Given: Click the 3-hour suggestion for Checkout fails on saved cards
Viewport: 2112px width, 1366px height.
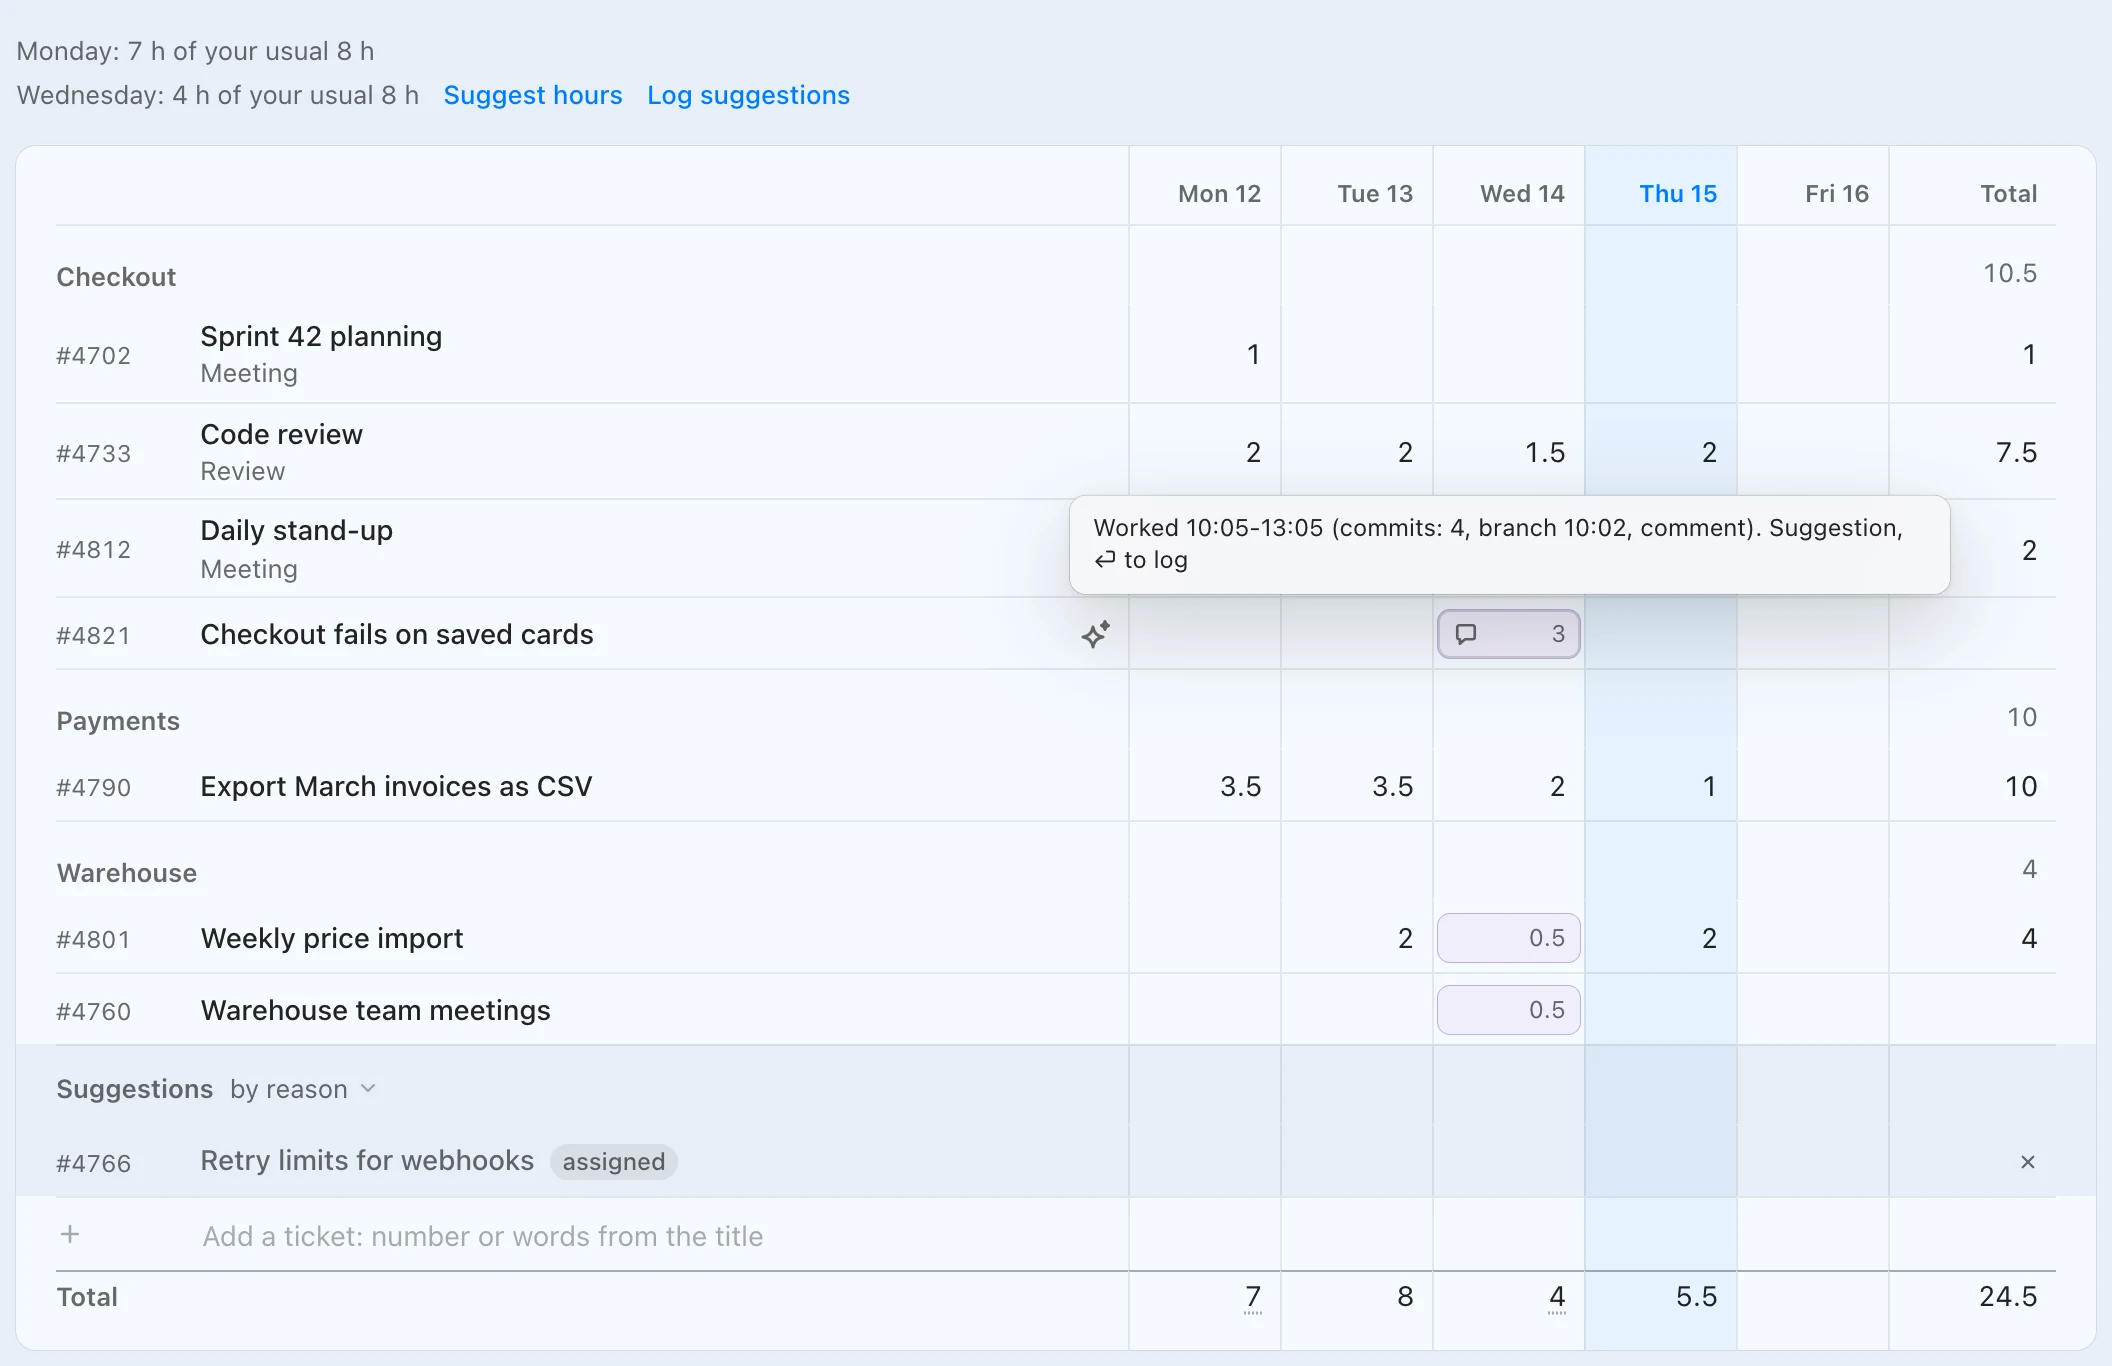Looking at the screenshot, I should coord(1509,634).
